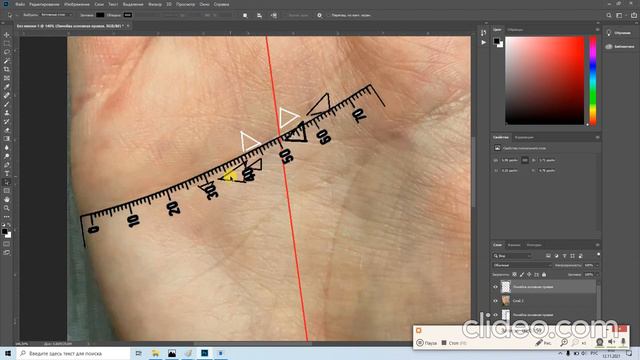Viewport: 640px width, 360px height.
Task: Click the gear icon in options bar
Action: coord(320,15)
